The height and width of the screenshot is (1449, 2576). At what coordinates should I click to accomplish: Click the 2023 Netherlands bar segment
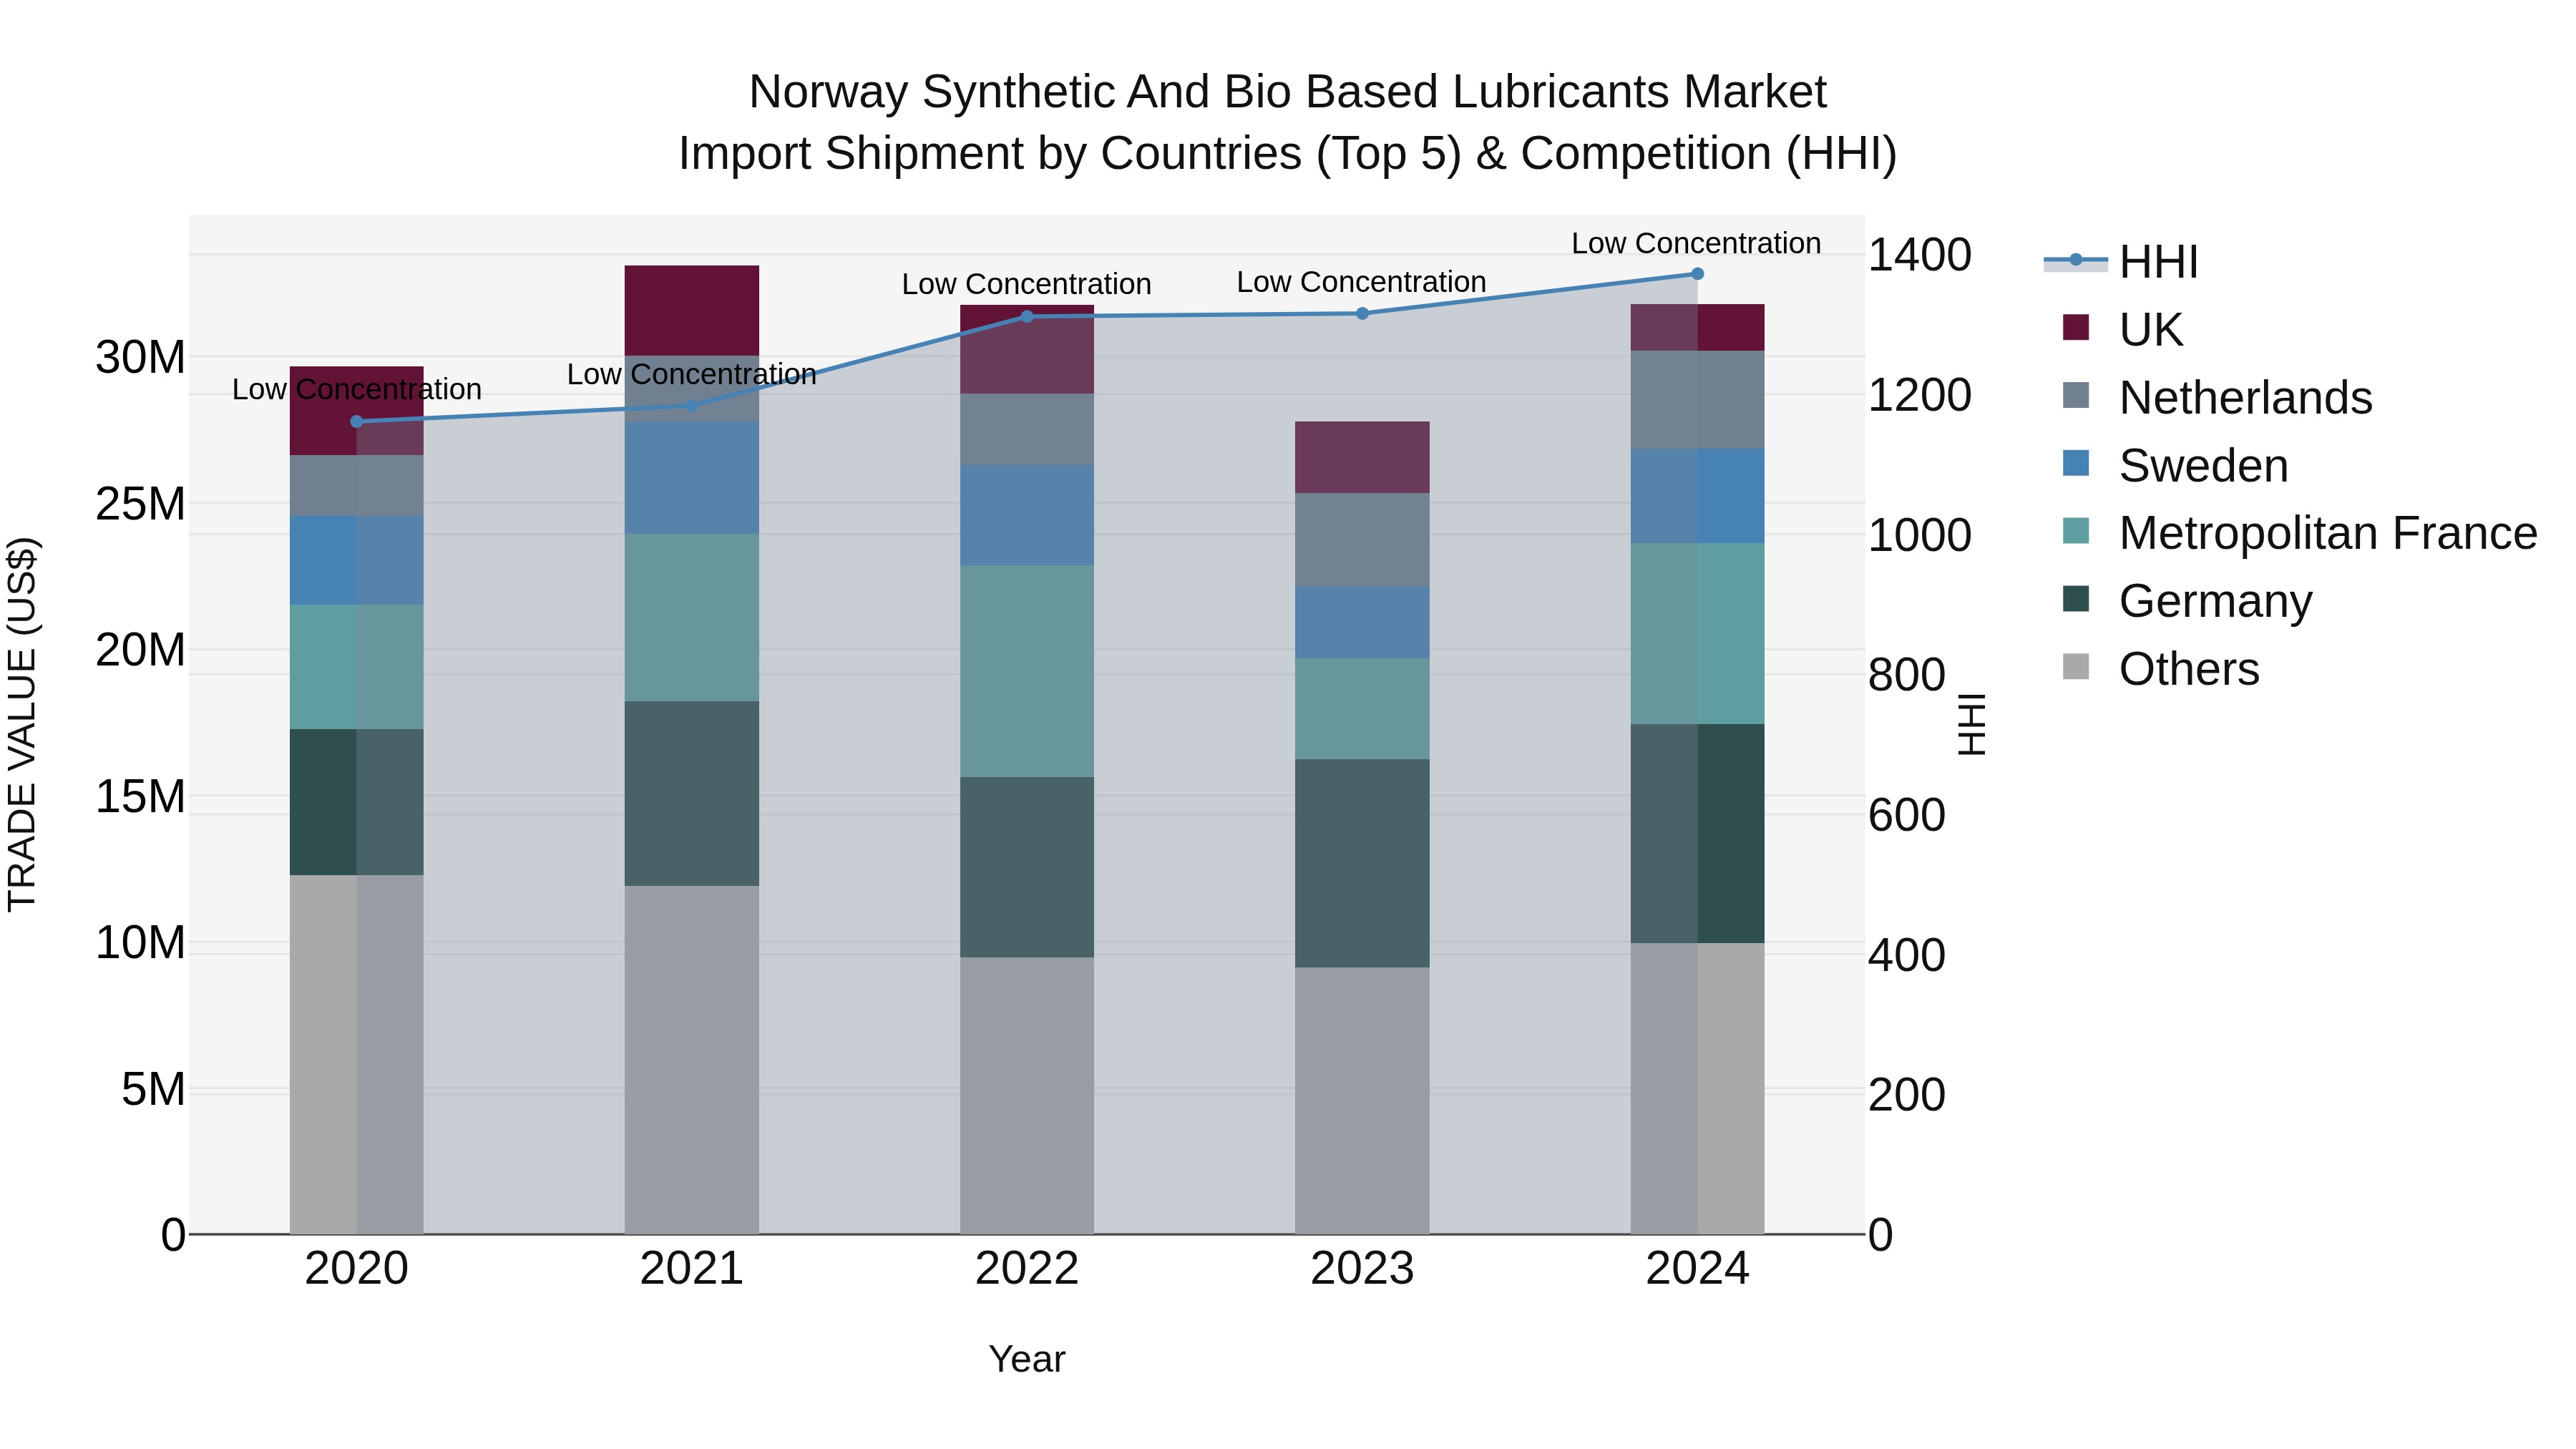click(x=1362, y=540)
